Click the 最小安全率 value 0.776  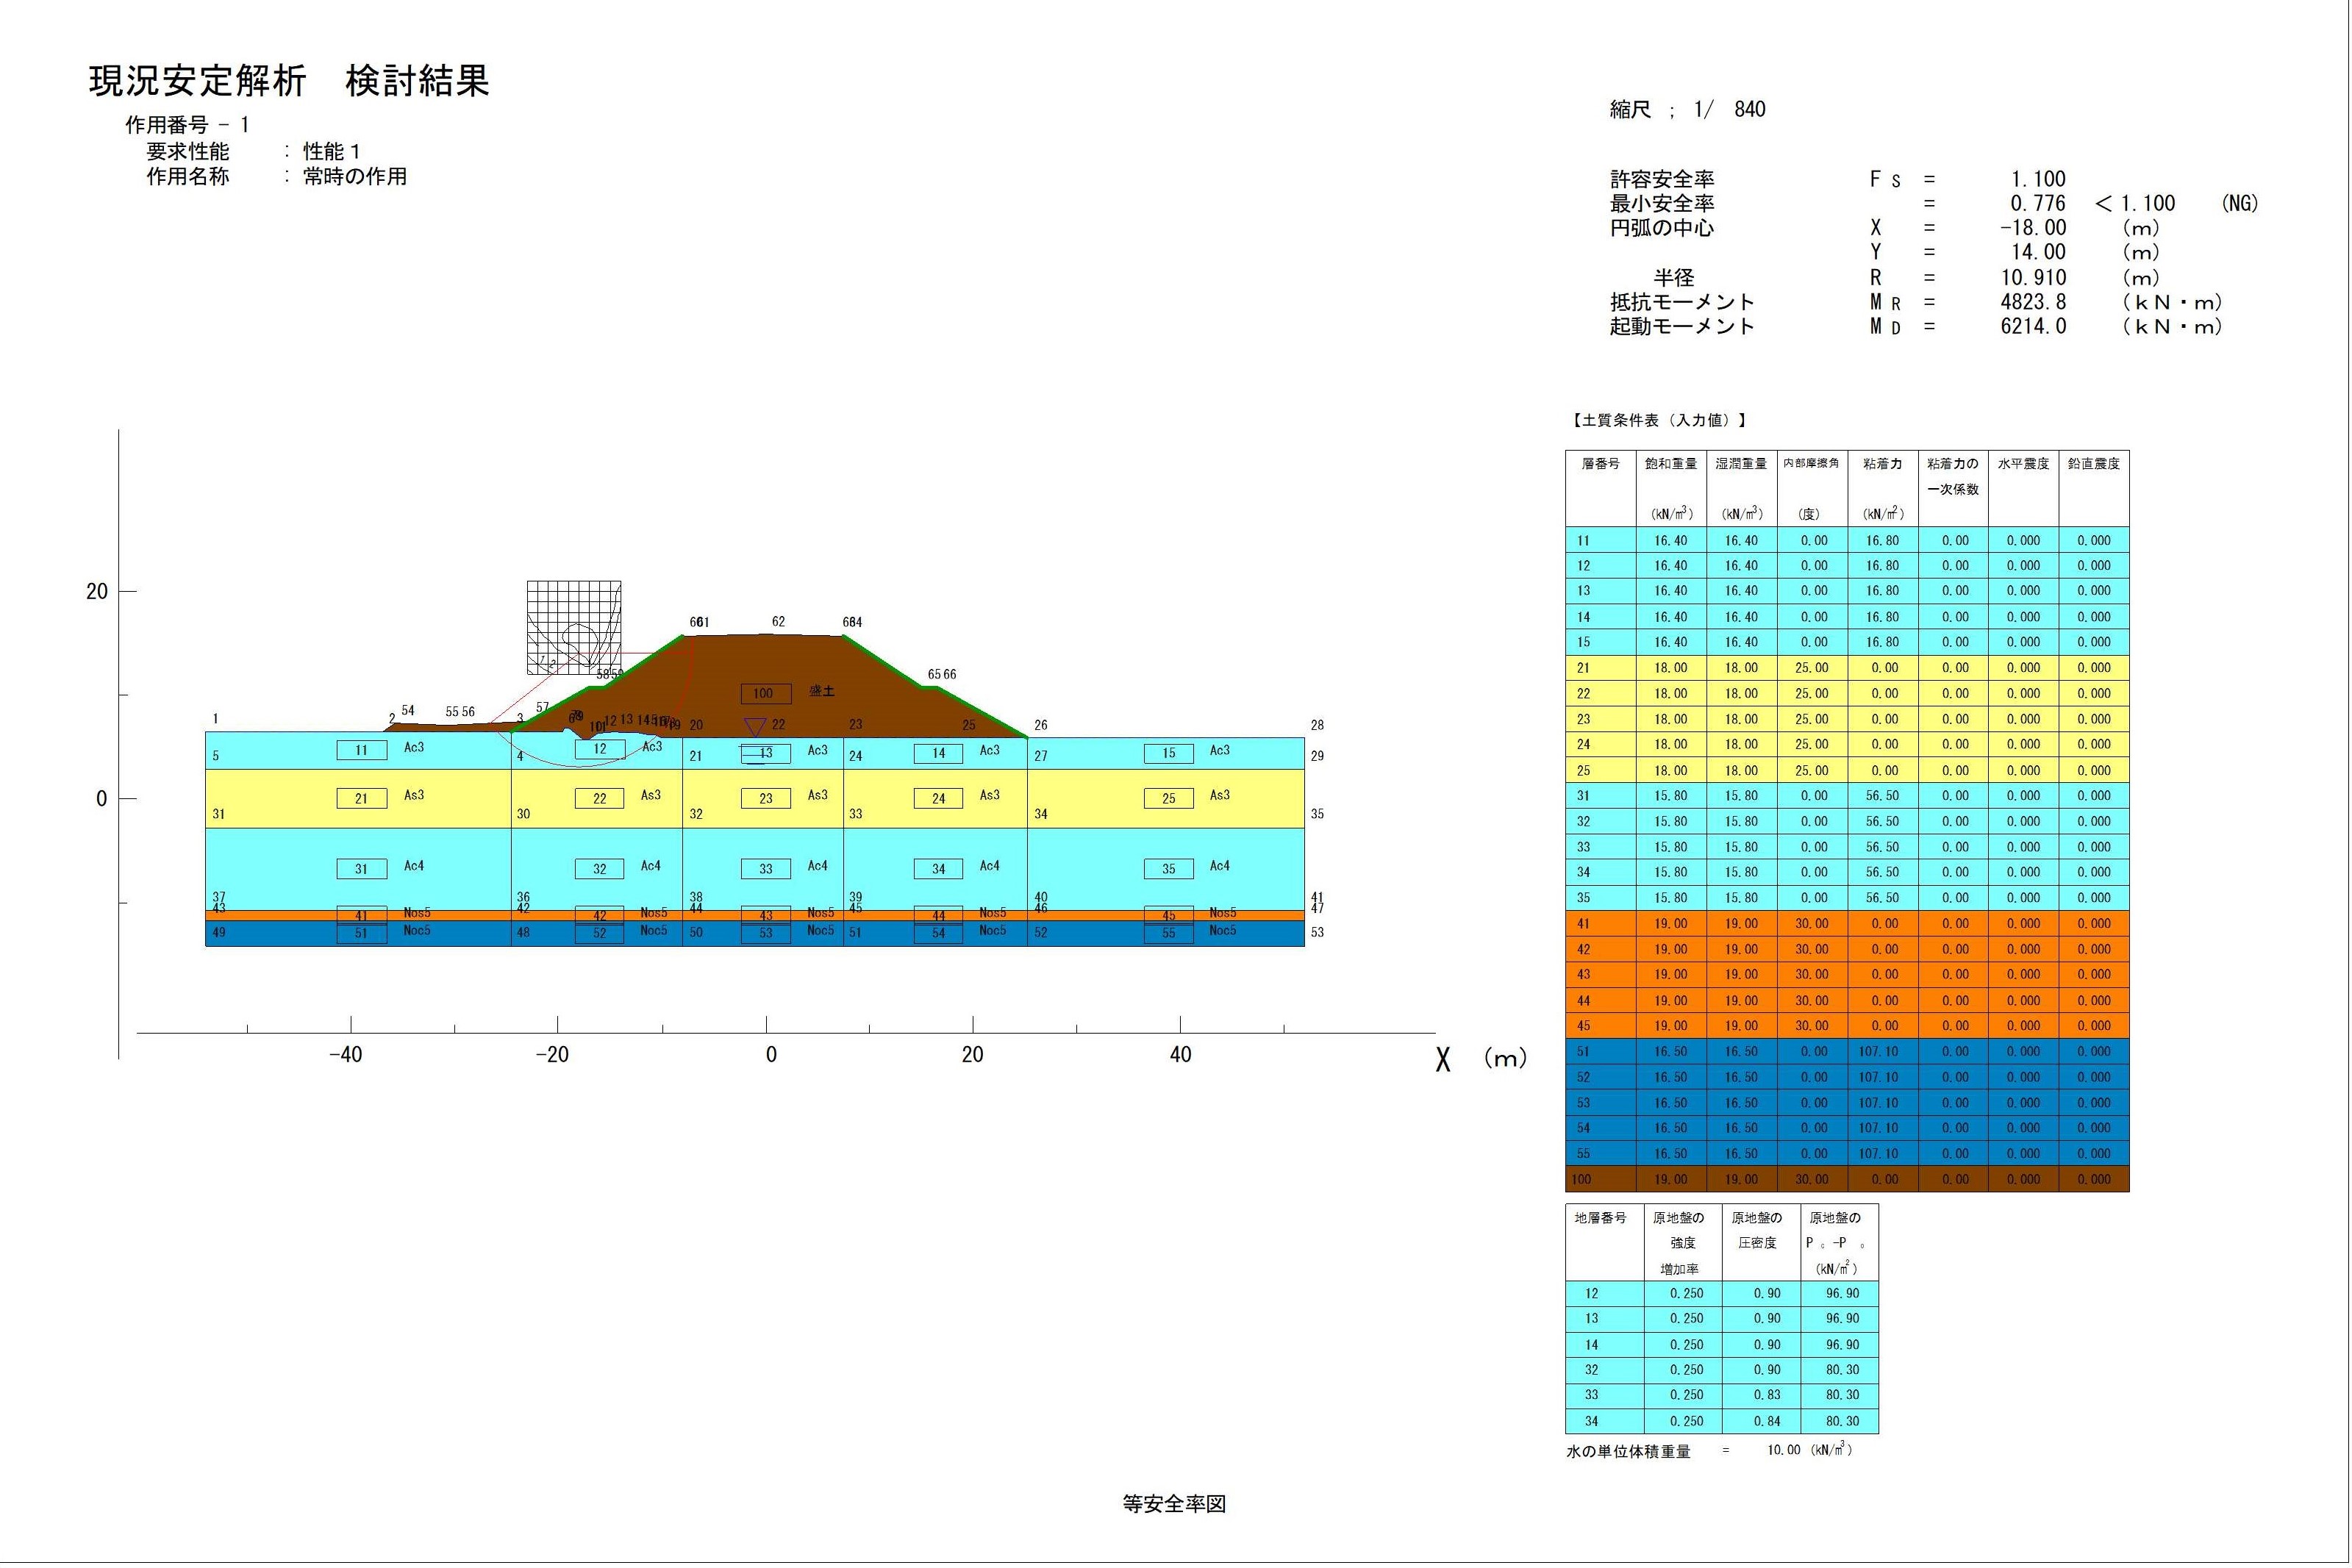[2037, 204]
